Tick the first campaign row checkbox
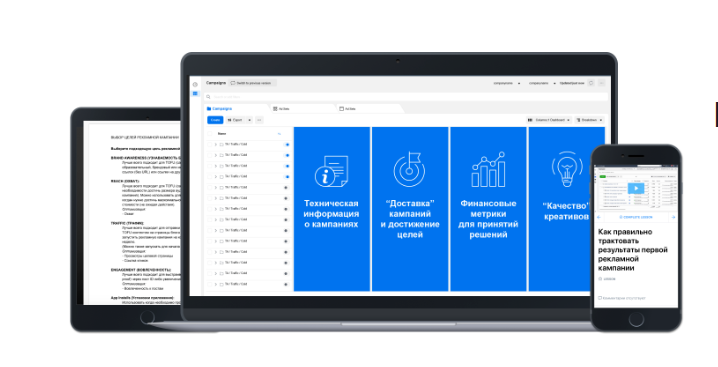This screenshot has height=367, width=718. 210,144
